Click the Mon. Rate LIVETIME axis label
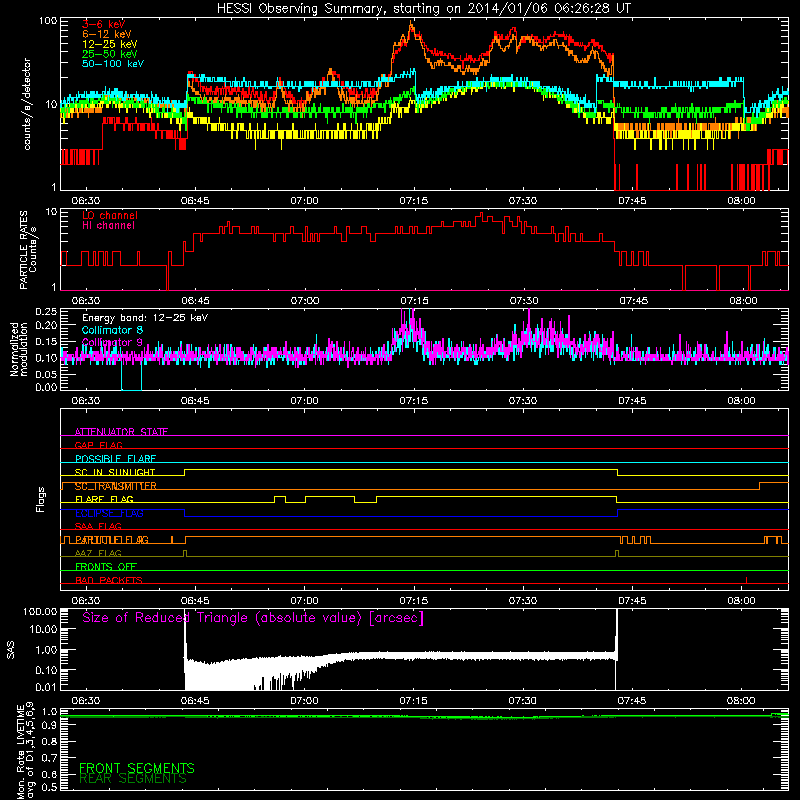This screenshot has height=800, width=800. point(25,750)
